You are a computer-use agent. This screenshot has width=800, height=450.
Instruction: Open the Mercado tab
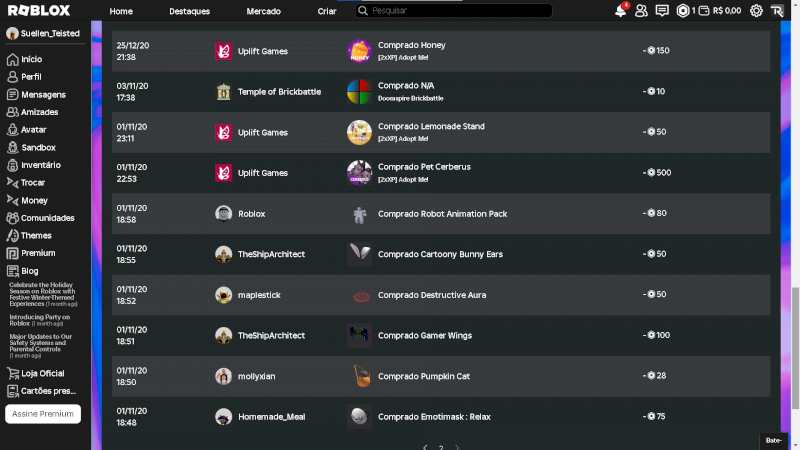(x=263, y=11)
